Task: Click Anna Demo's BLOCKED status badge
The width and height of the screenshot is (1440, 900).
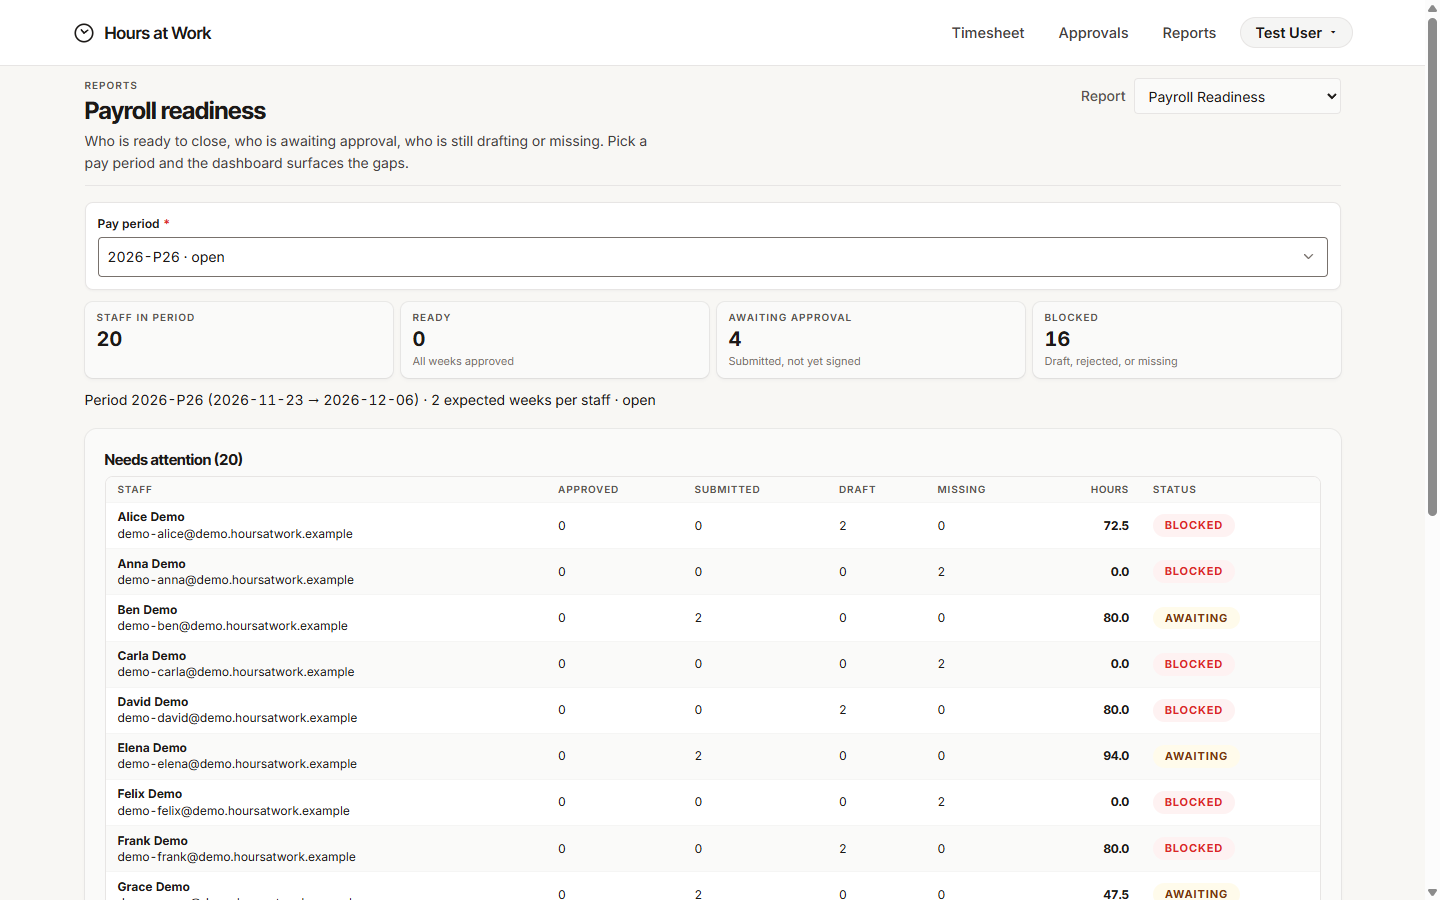Action: point(1193,571)
